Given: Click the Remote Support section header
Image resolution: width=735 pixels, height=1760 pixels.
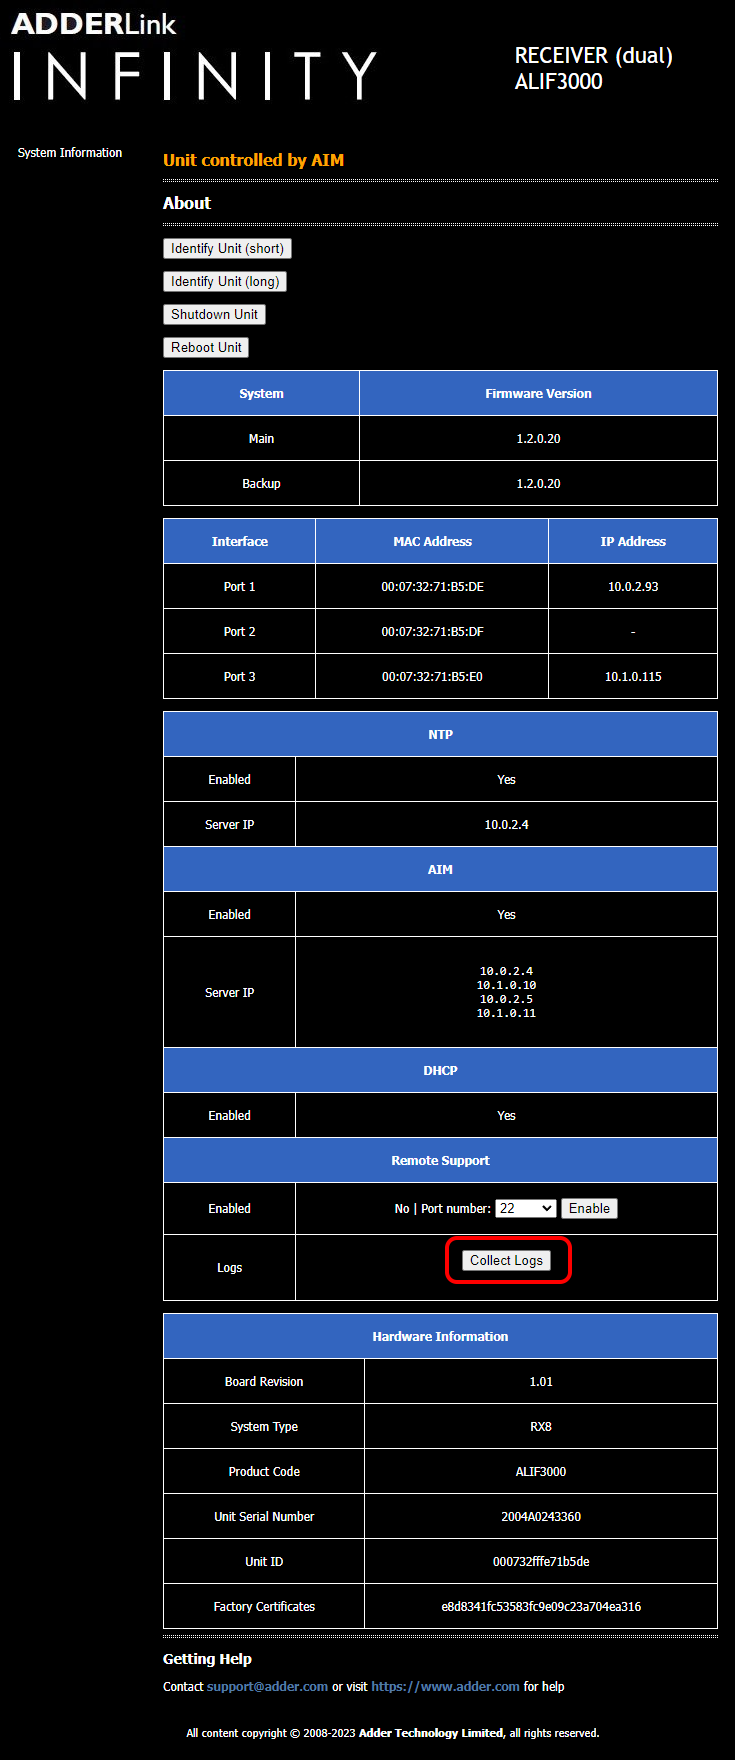Looking at the screenshot, I should click(440, 1161).
